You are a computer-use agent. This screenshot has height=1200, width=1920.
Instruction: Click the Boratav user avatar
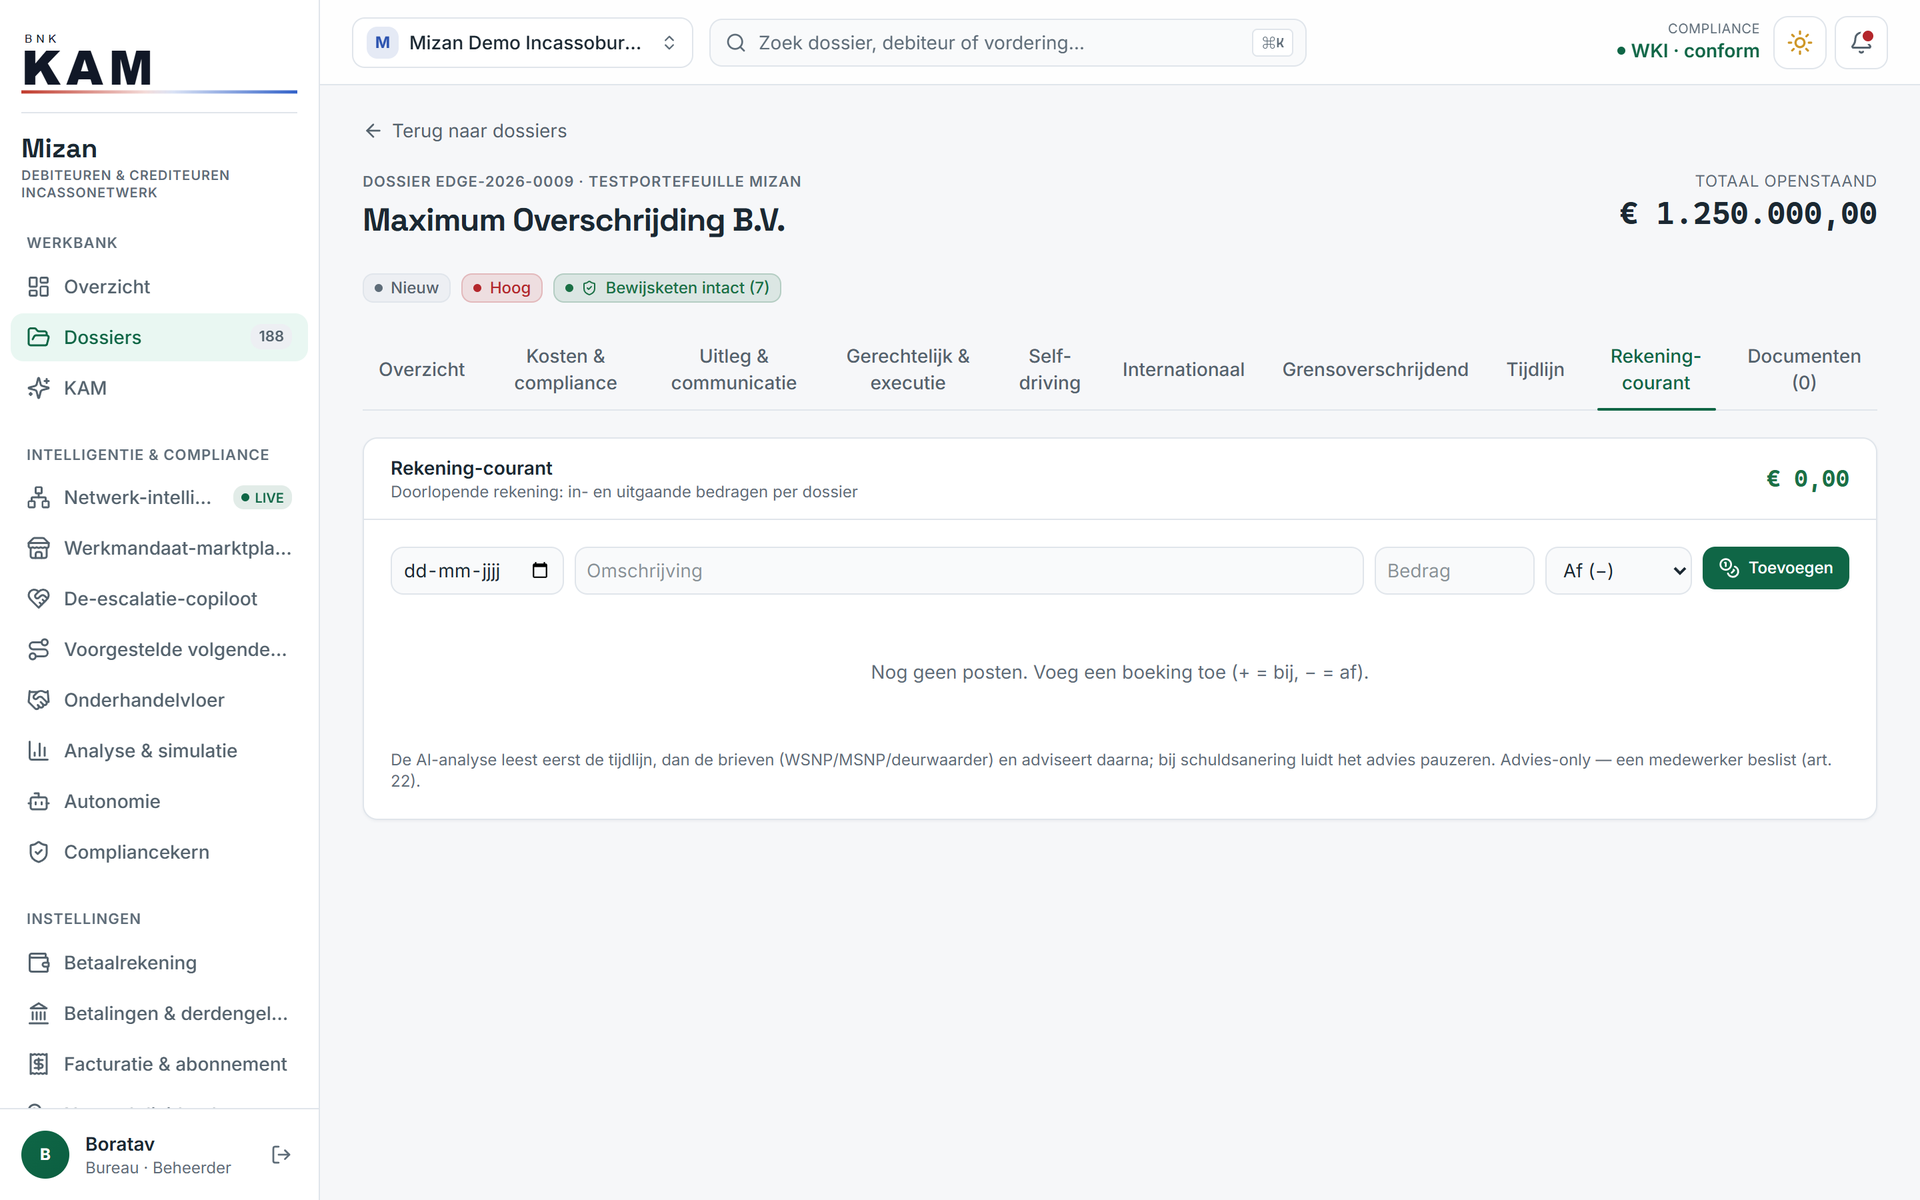[45, 1155]
